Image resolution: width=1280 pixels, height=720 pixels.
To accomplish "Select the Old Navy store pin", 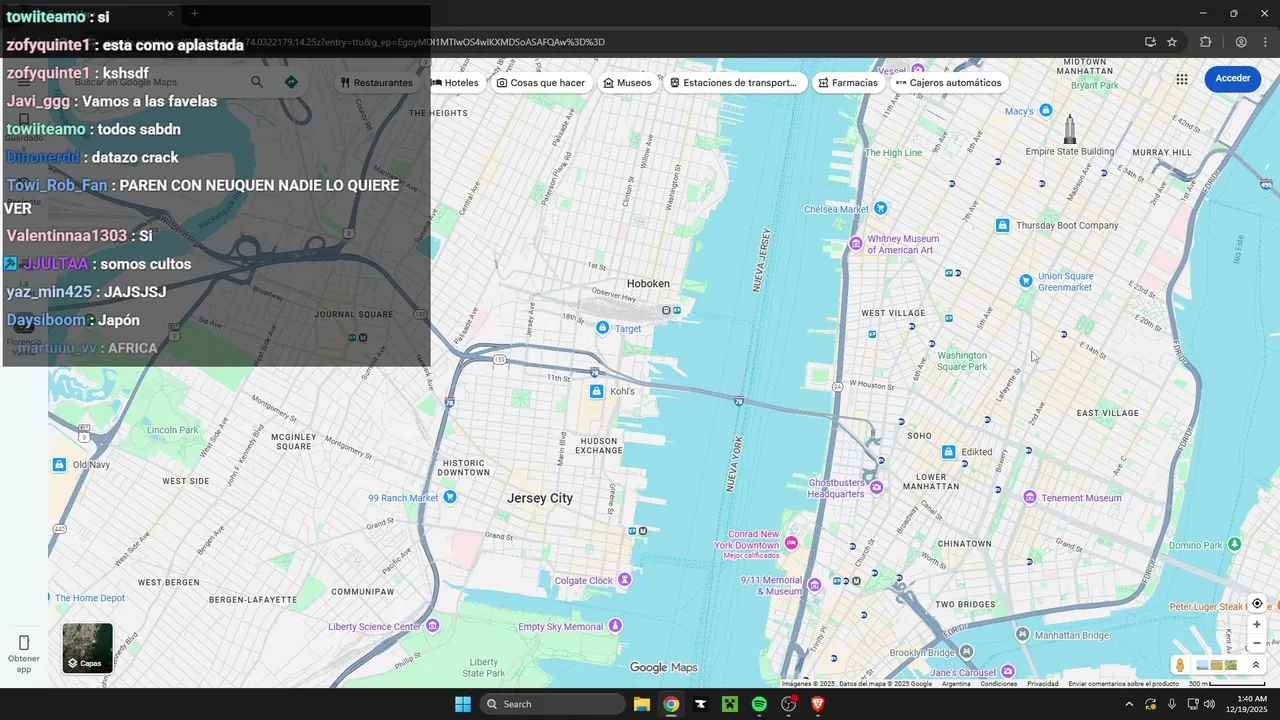I will coord(59,465).
